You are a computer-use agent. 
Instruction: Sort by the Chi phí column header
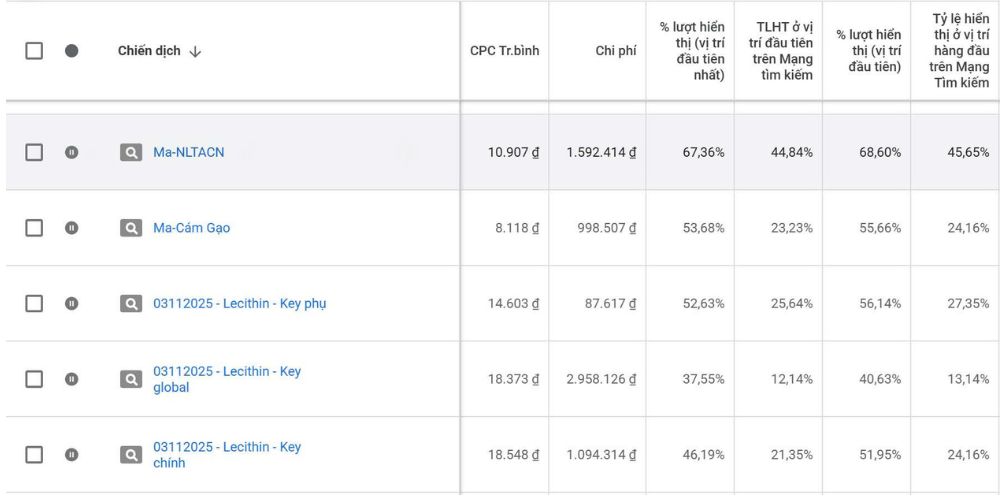(x=615, y=51)
